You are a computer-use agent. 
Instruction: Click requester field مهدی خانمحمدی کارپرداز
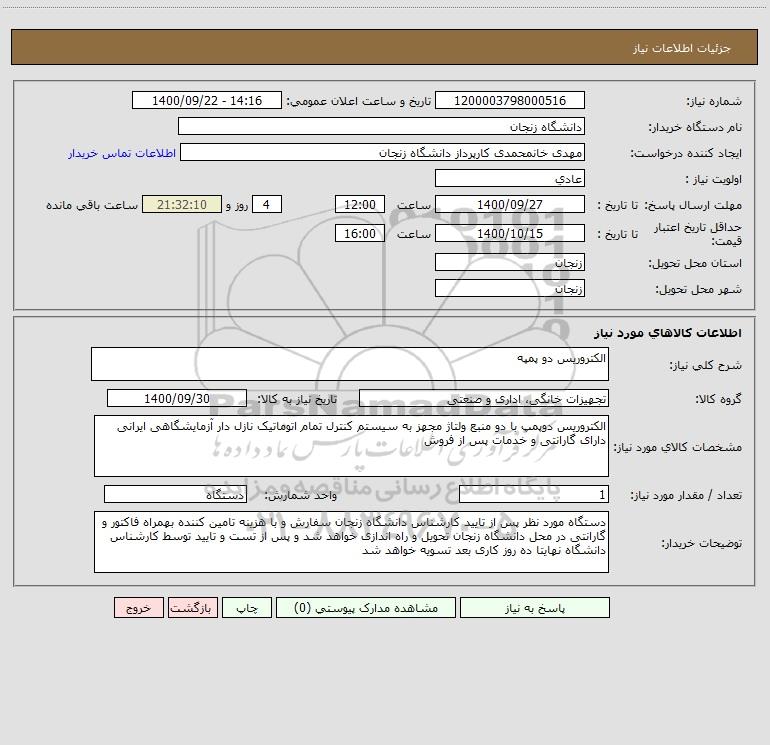(383, 152)
